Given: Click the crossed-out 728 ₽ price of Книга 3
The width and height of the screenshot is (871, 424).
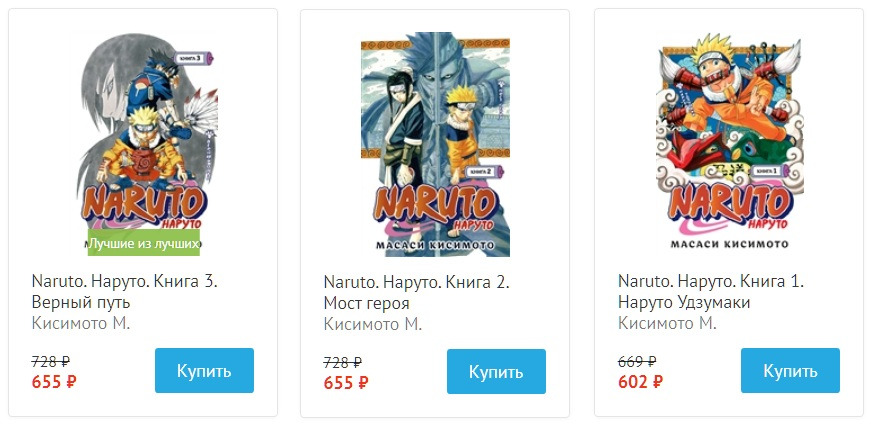Looking at the screenshot, I should click(50, 361).
